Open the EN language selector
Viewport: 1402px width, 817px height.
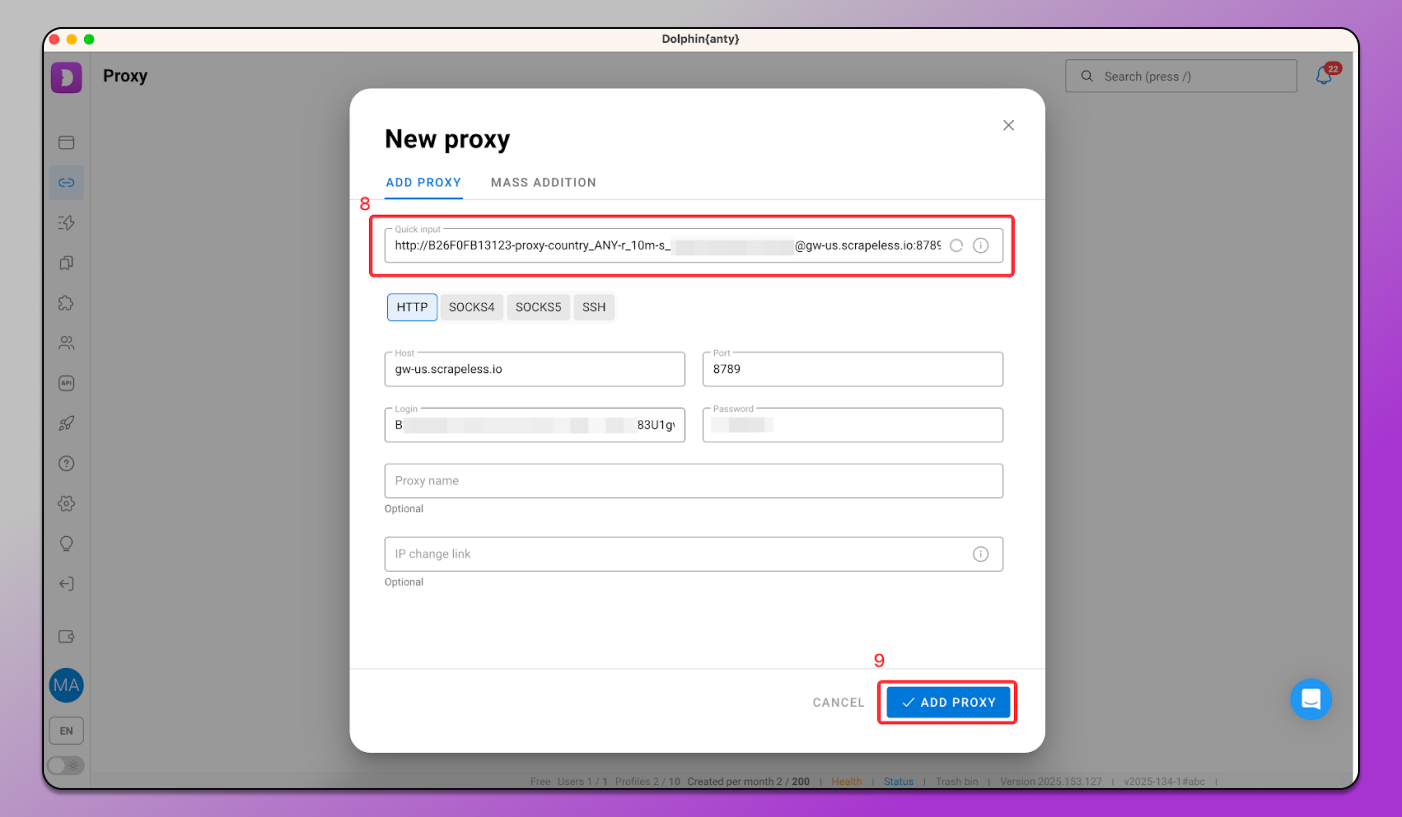66,731
